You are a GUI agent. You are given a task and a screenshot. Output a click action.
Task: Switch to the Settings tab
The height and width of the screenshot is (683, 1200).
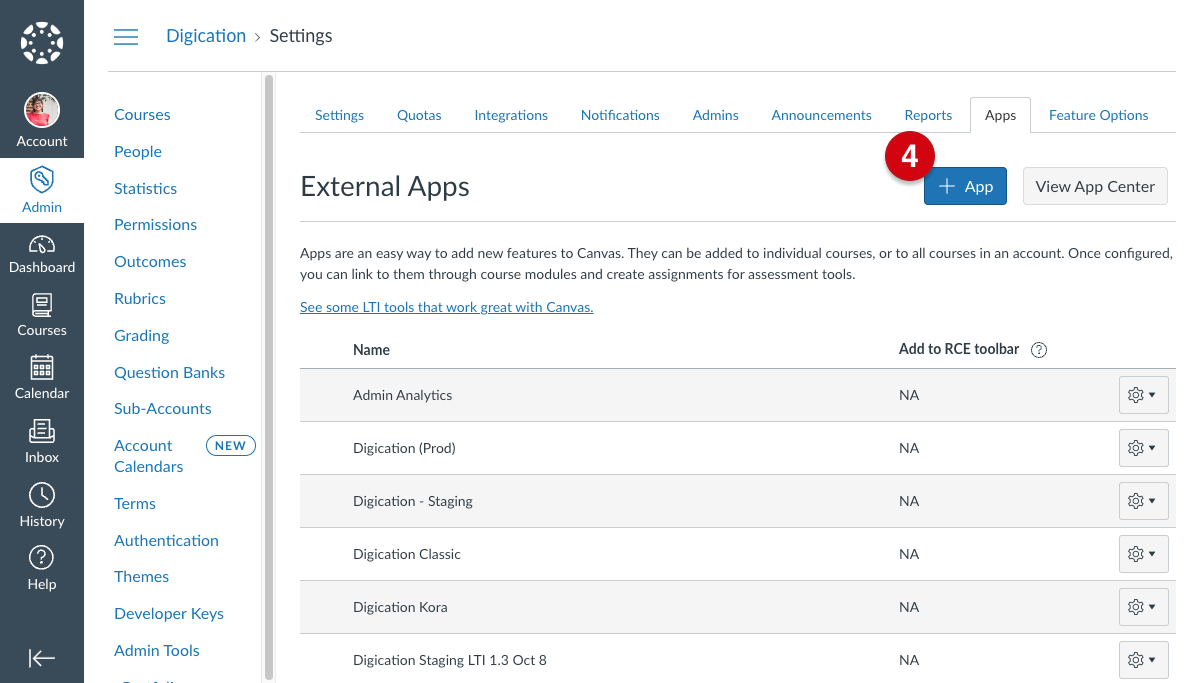tap(339, 115)
